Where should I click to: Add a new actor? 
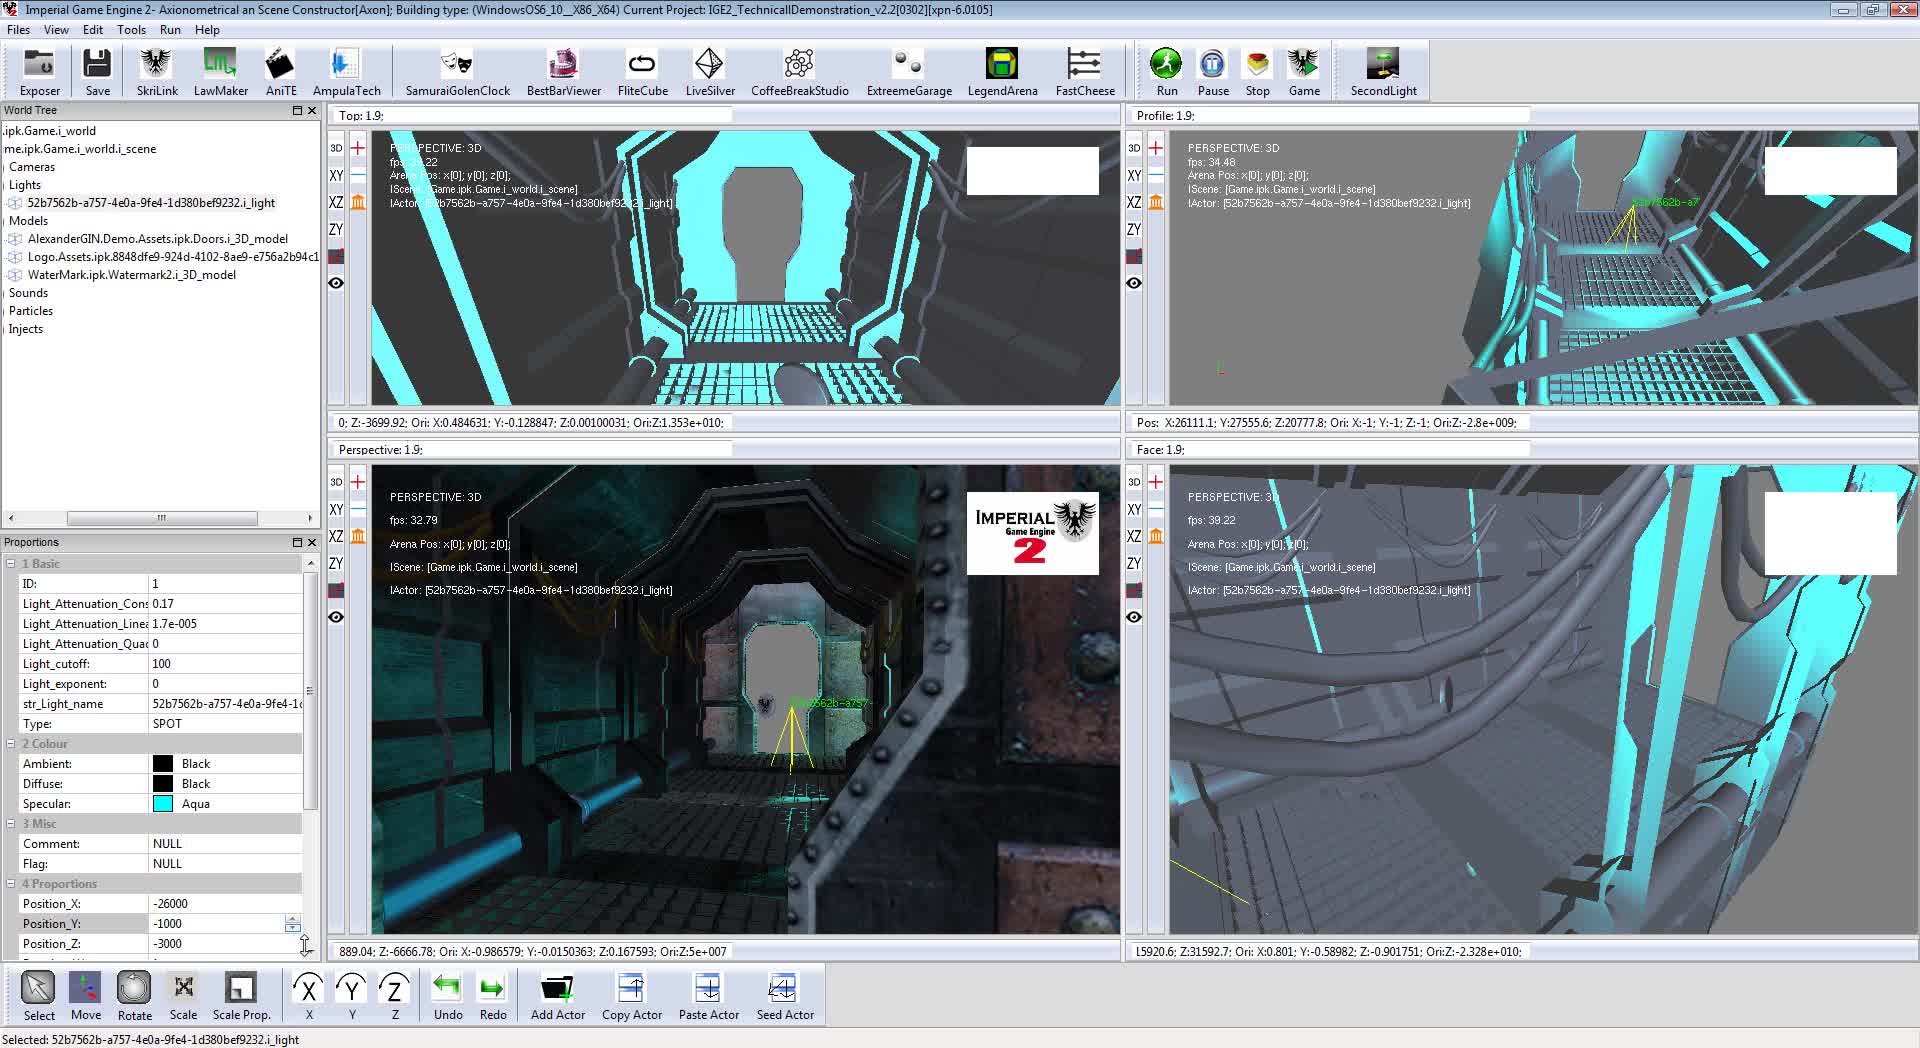(557, 996)
